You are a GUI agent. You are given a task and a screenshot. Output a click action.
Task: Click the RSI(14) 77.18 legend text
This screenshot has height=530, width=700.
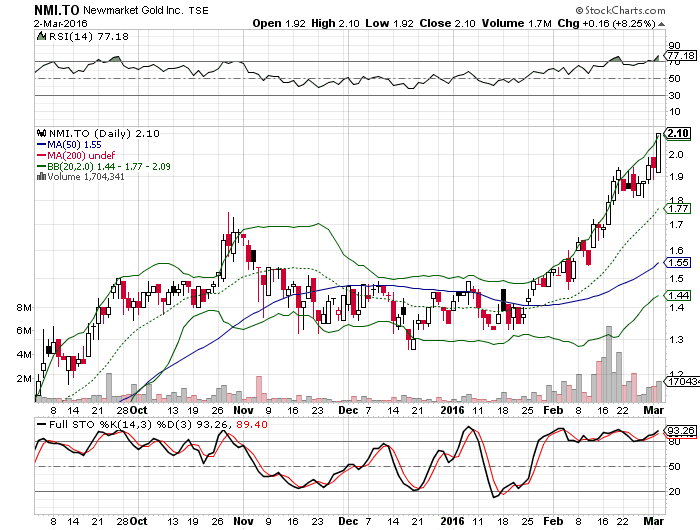click(88, 36)
